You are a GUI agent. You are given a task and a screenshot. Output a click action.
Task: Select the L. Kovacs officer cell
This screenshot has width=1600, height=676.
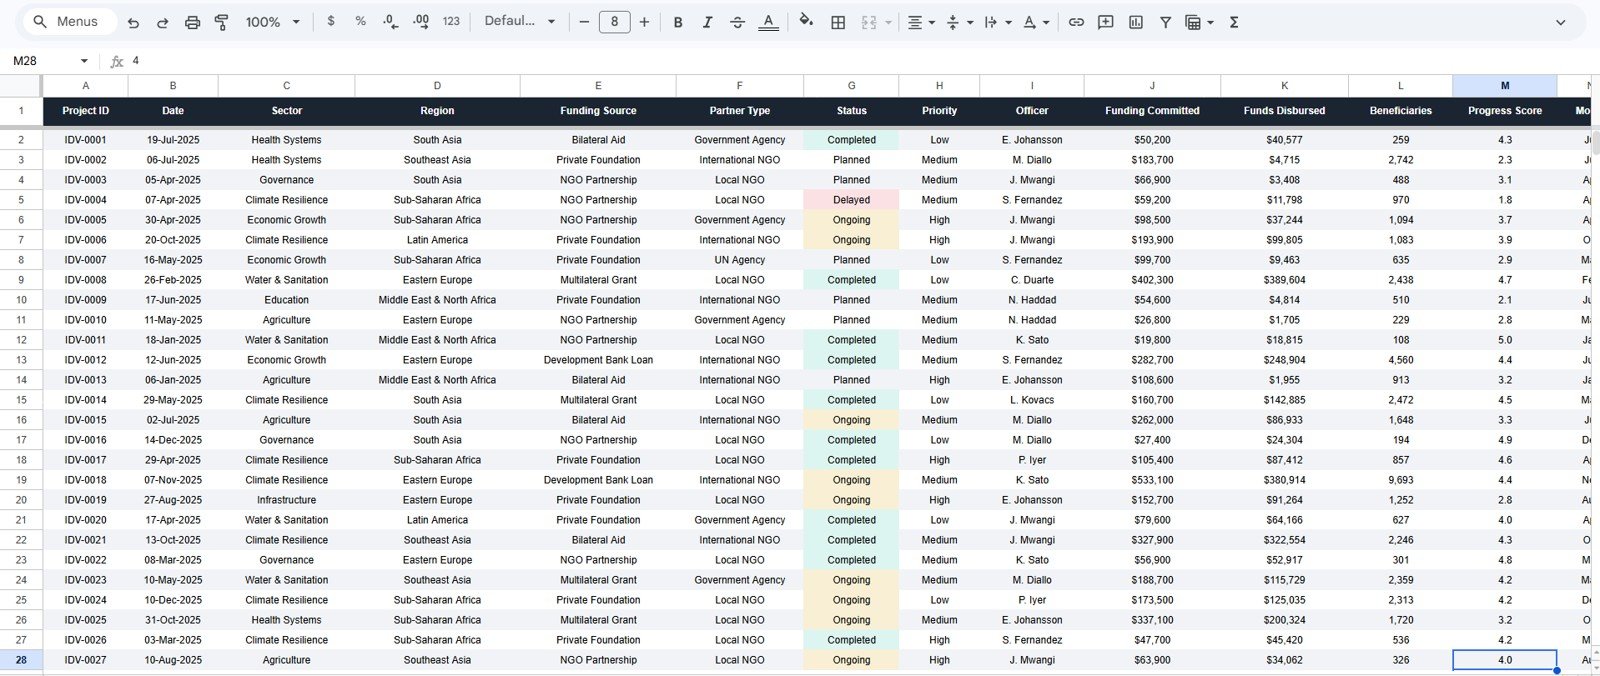[x=1032, y=400]
